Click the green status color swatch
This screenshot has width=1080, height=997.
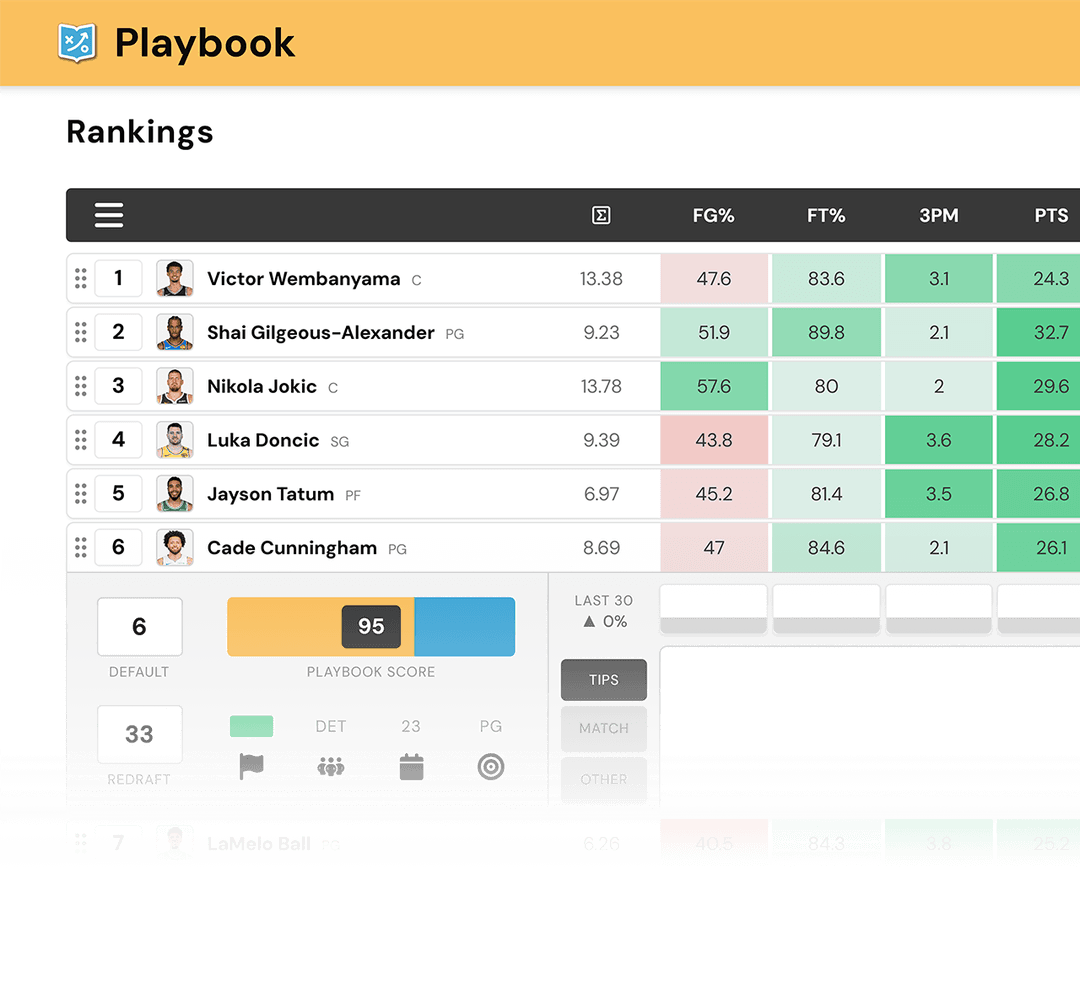[x=251, y=726]
